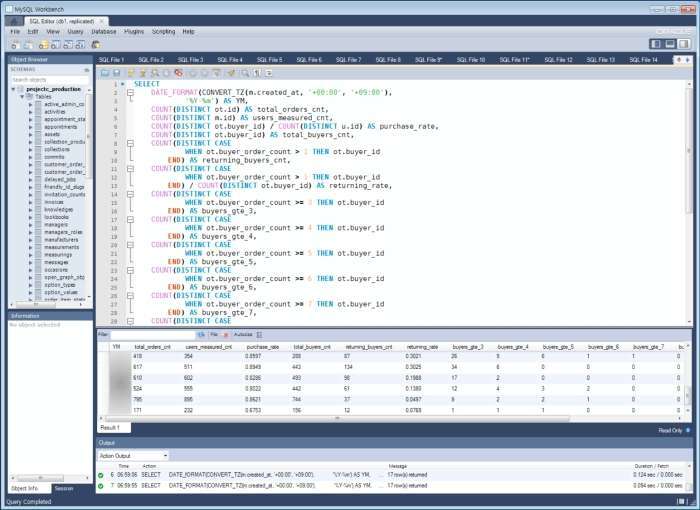
Task: Click the Save script icon in editor toolbar
Action: click(117, 73)
